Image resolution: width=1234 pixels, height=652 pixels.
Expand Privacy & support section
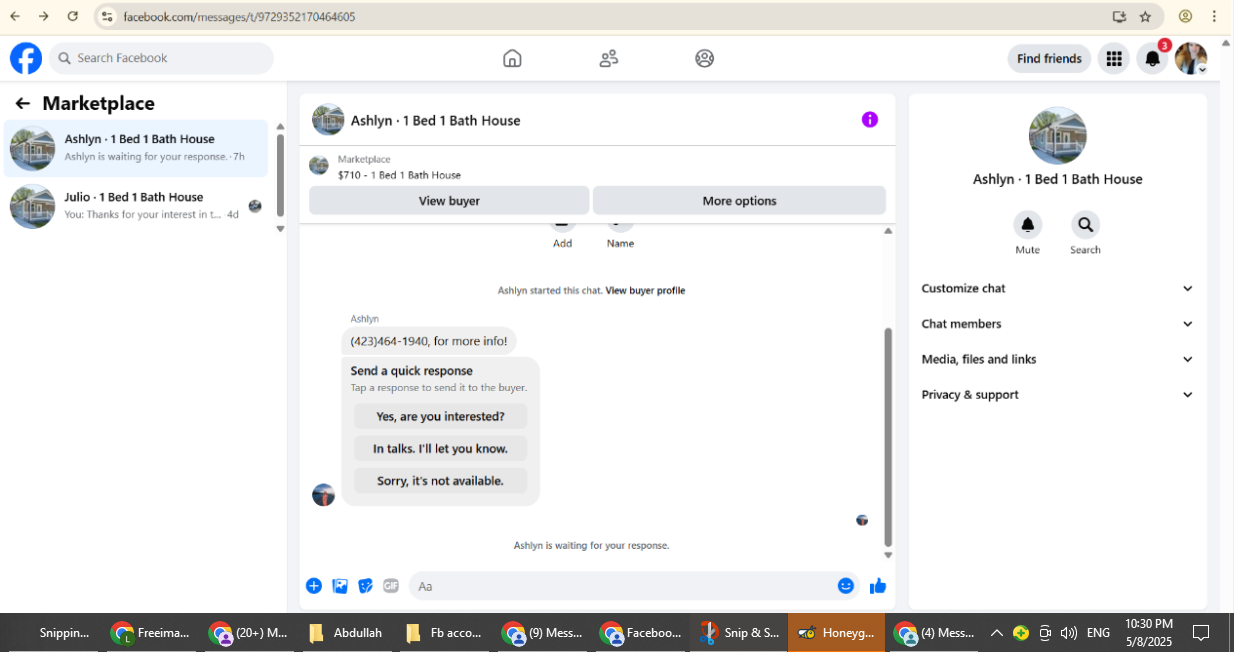(x=1057, y=395)
